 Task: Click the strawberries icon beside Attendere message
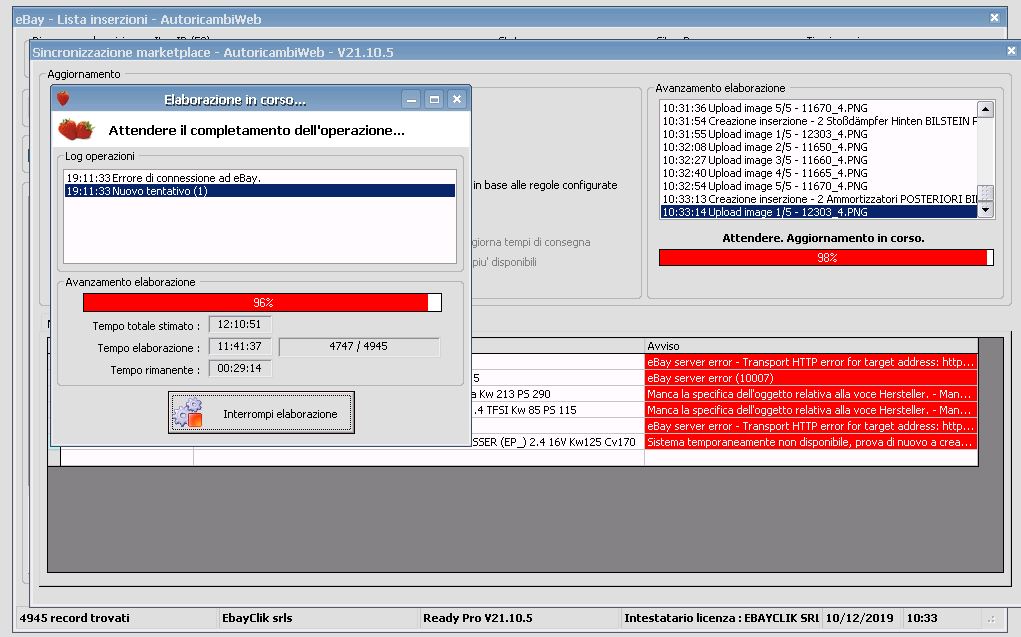tap(76, 129)
